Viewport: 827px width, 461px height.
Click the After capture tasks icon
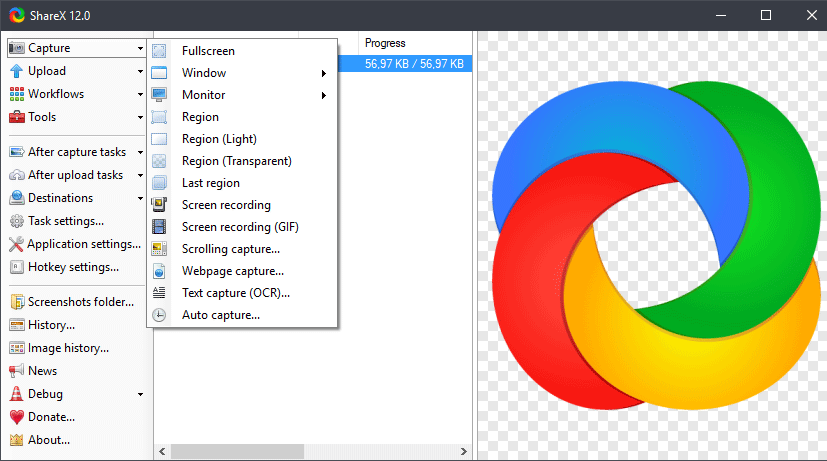(17, 152)
